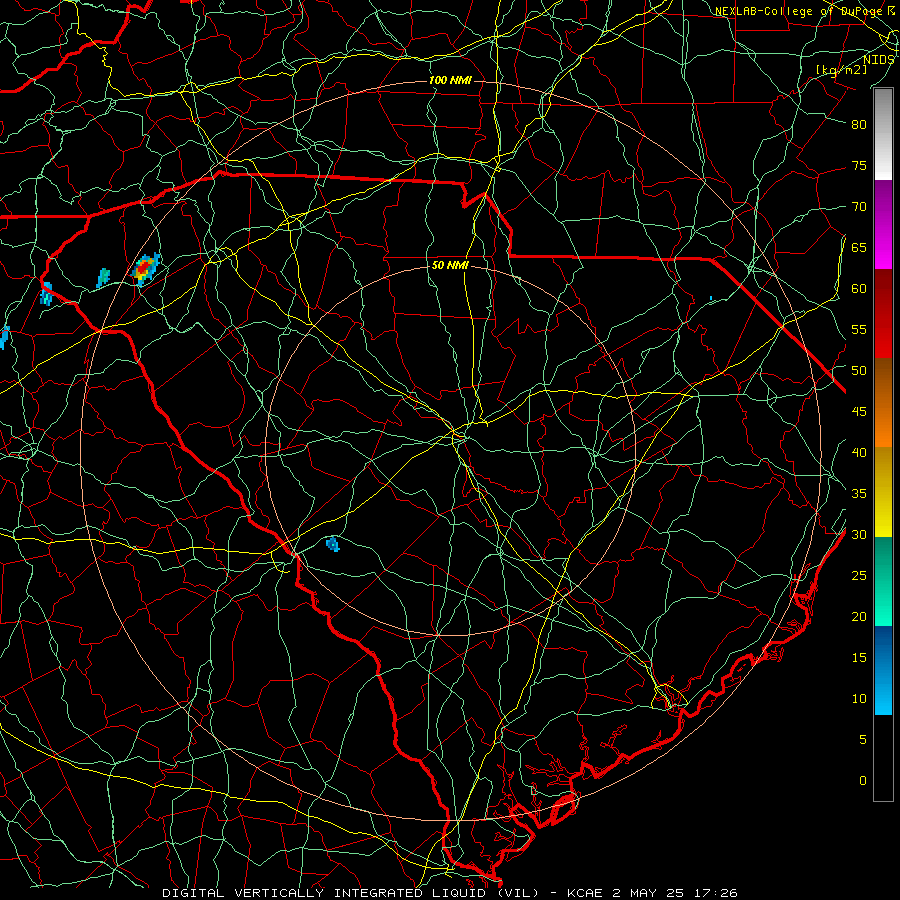Click the "2 MAY 25" date in the footer
The width and height of the screenshot is (900, 900).
[650, 893]
